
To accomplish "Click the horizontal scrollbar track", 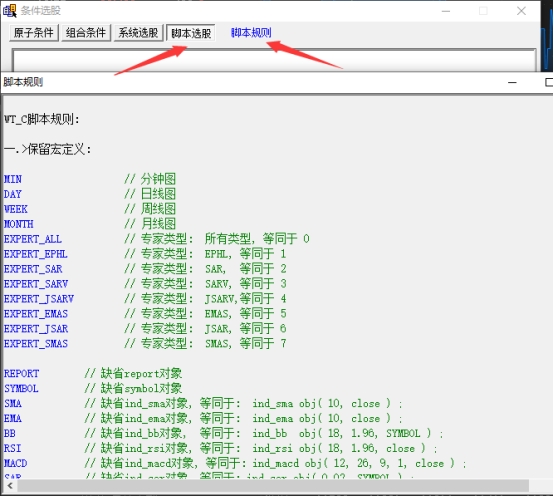I will coord(273,486).
